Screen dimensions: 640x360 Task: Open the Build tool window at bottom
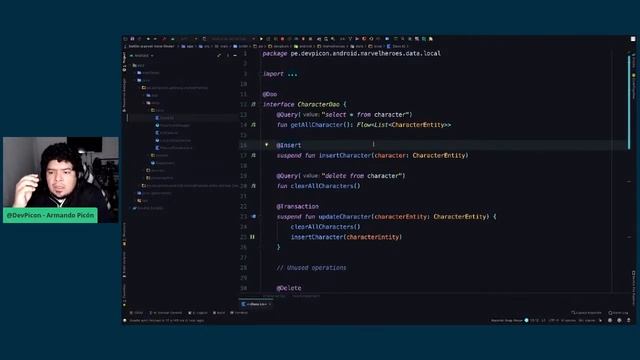[219, 313]
